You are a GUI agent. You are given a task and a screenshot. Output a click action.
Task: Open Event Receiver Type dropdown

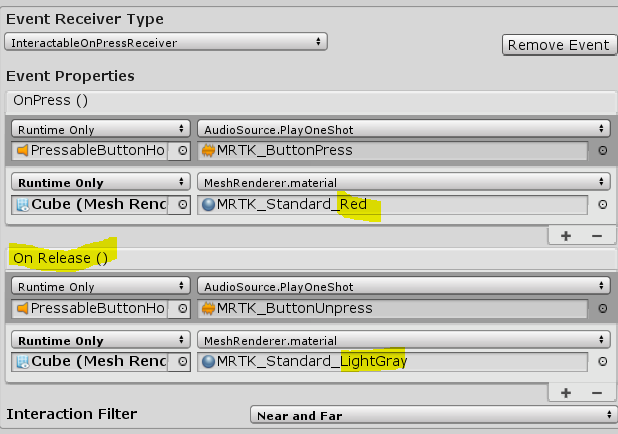[x=166, y=42]
